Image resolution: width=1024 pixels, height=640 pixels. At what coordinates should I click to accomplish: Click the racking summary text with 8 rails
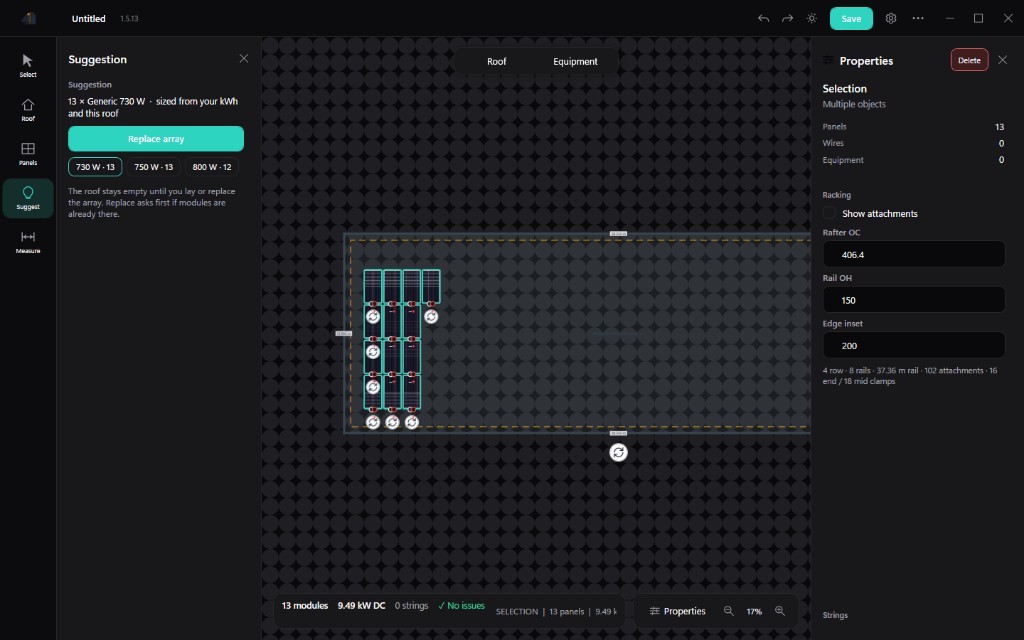click(x=910, y=376)
